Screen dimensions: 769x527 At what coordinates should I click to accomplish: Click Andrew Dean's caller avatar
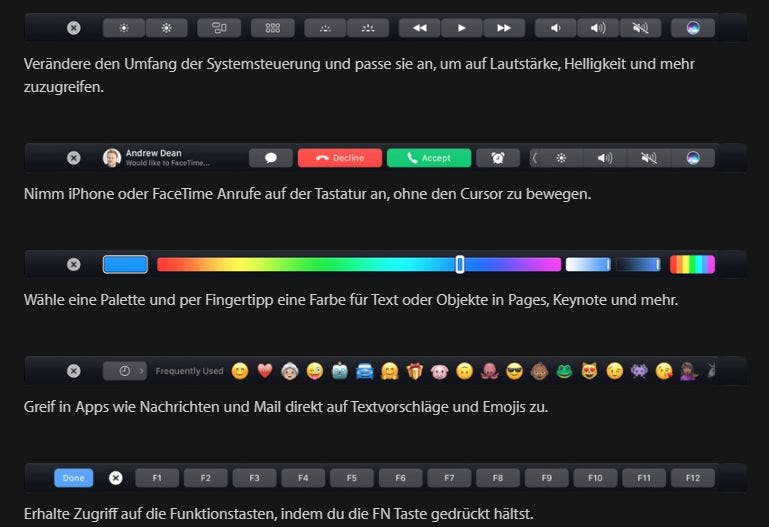(112, 158)
